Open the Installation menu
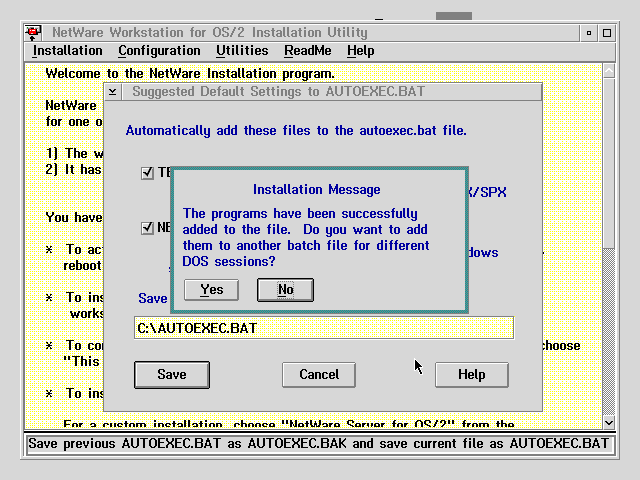The image size is (640, 480). coord(68,51)
